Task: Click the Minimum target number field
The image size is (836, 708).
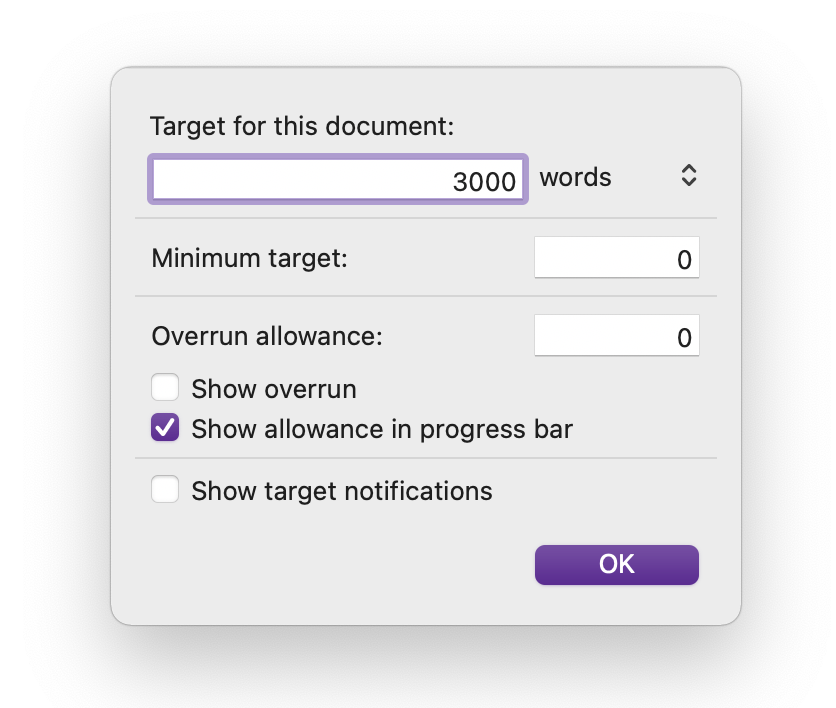Action: coord(616,258)
